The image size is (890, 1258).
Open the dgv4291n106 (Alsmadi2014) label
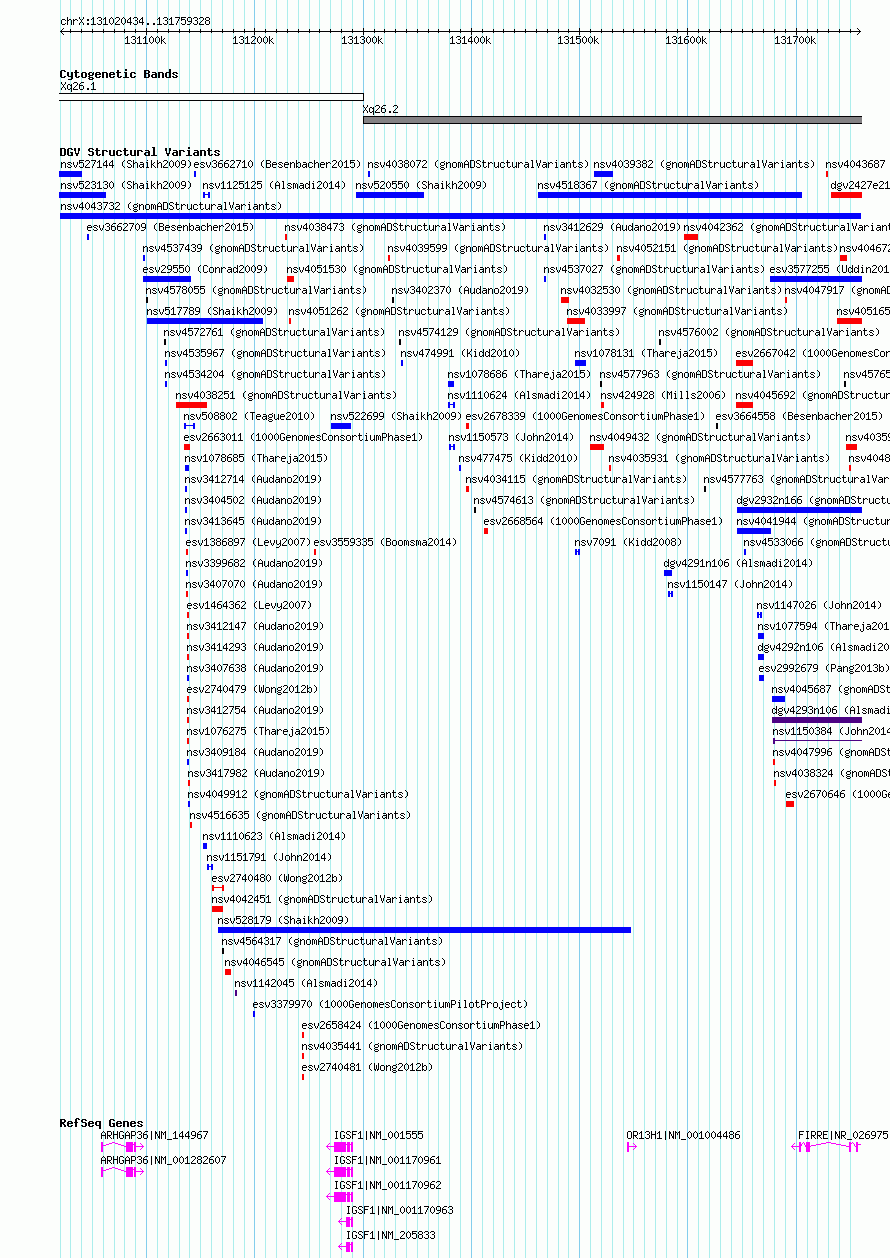738,563
